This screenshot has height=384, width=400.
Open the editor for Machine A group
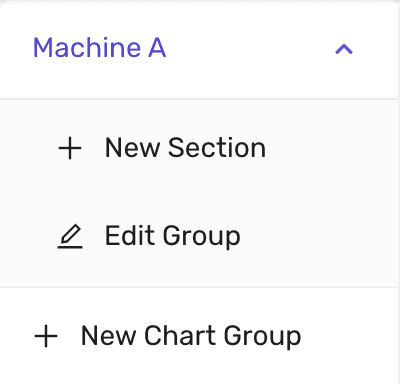click(200, 236)
